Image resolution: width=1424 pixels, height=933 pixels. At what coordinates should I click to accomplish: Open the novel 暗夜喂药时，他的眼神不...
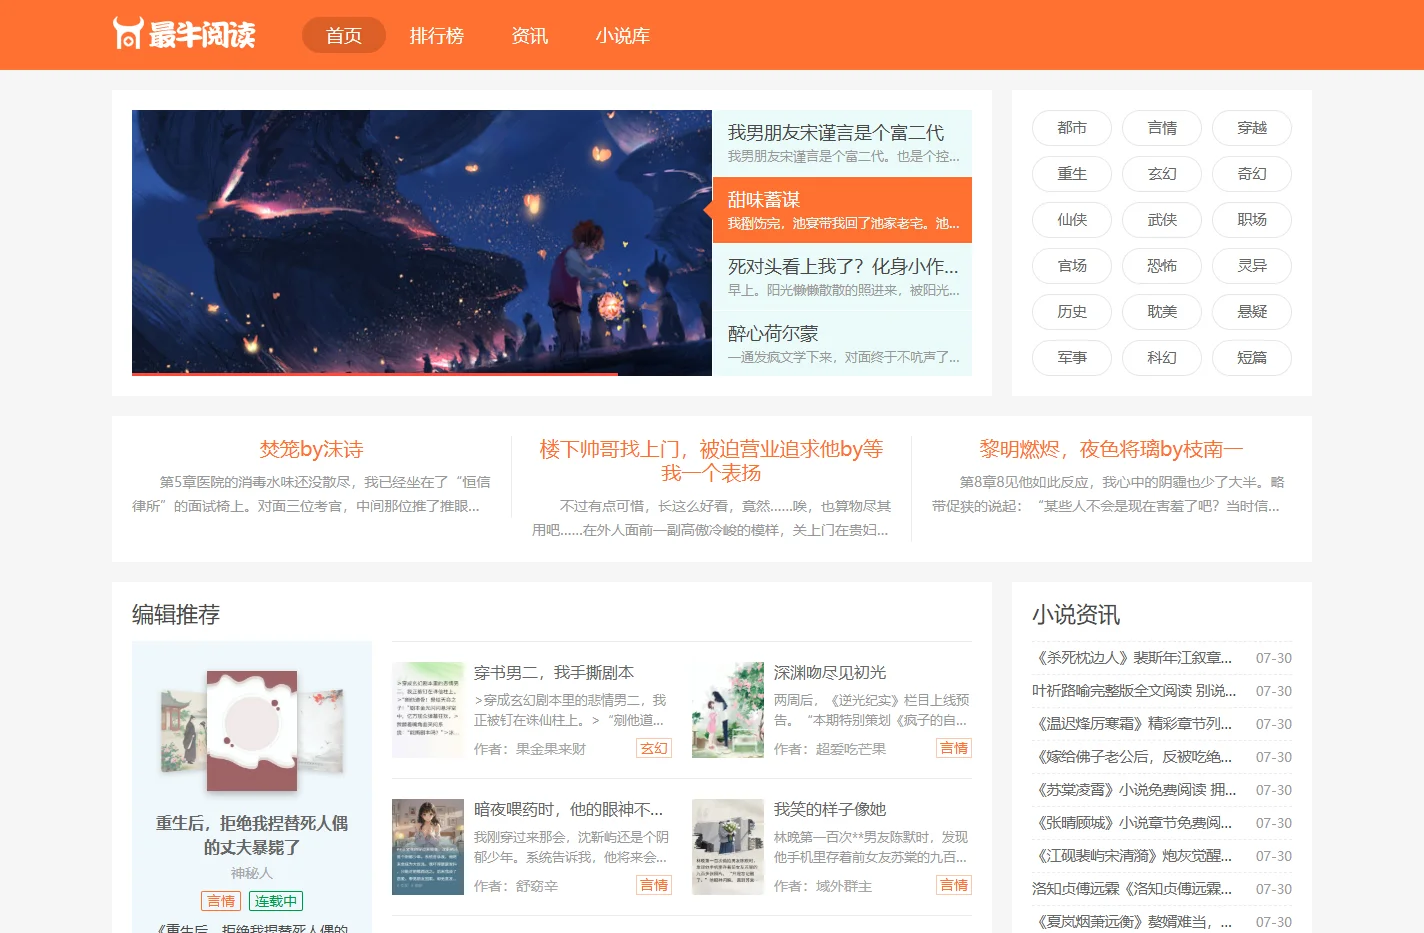click(x=568, y=809)
